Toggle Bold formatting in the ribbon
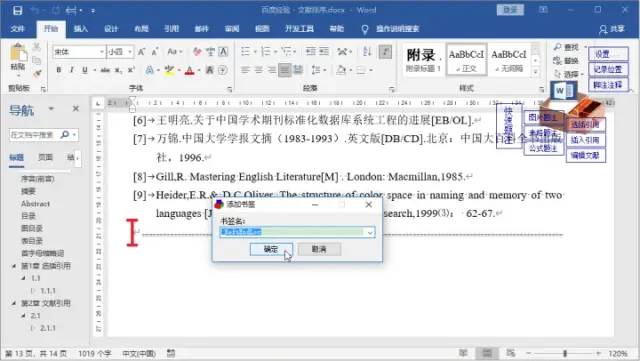Screen dimensions: 640x361 pos(59,70)
